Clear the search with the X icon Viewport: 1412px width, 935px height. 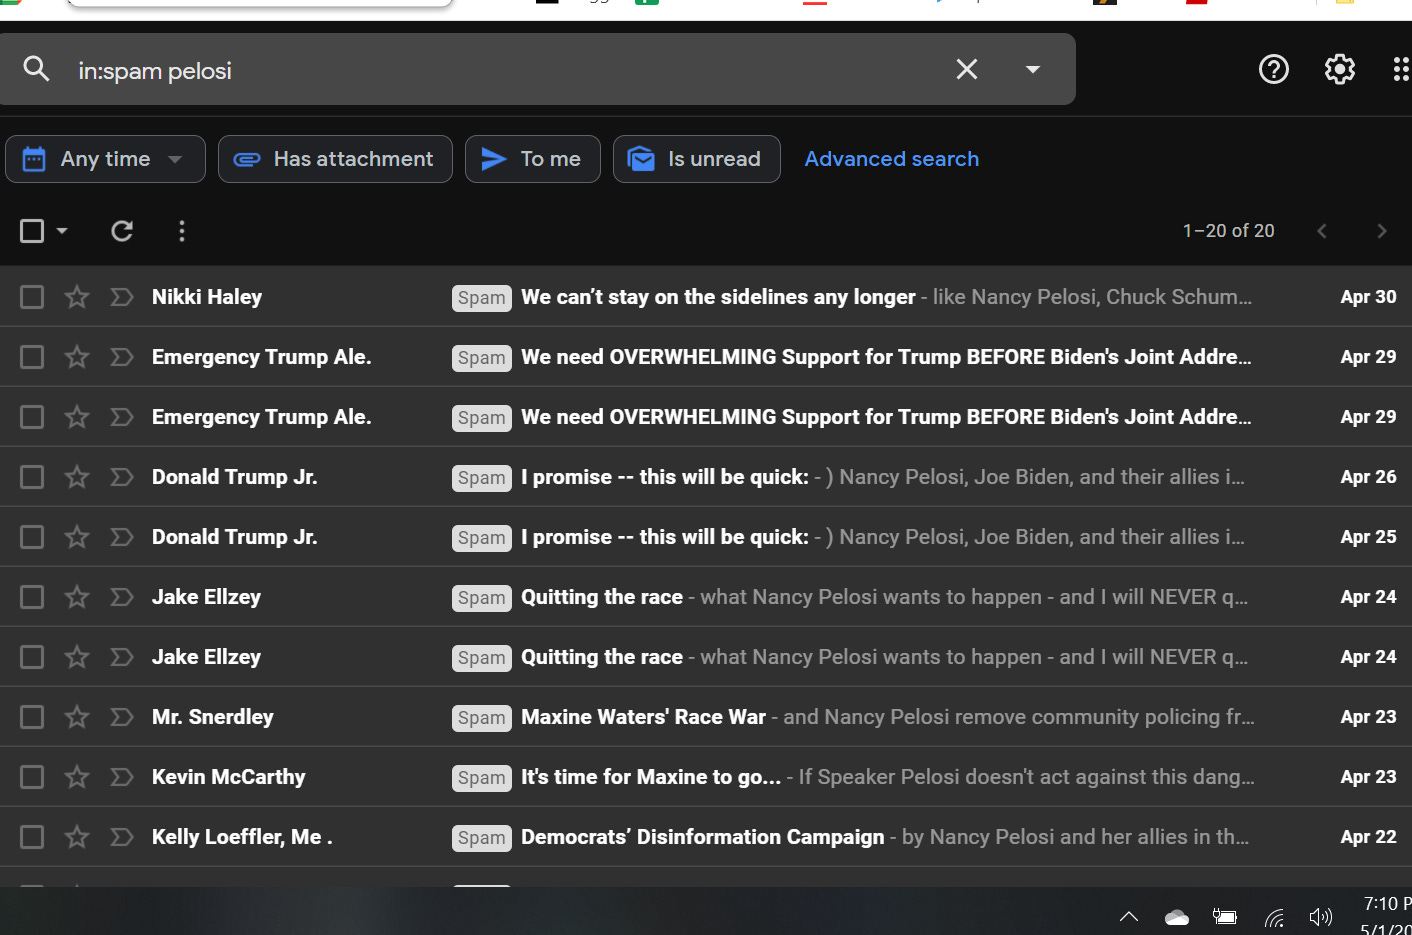(967, 69)
